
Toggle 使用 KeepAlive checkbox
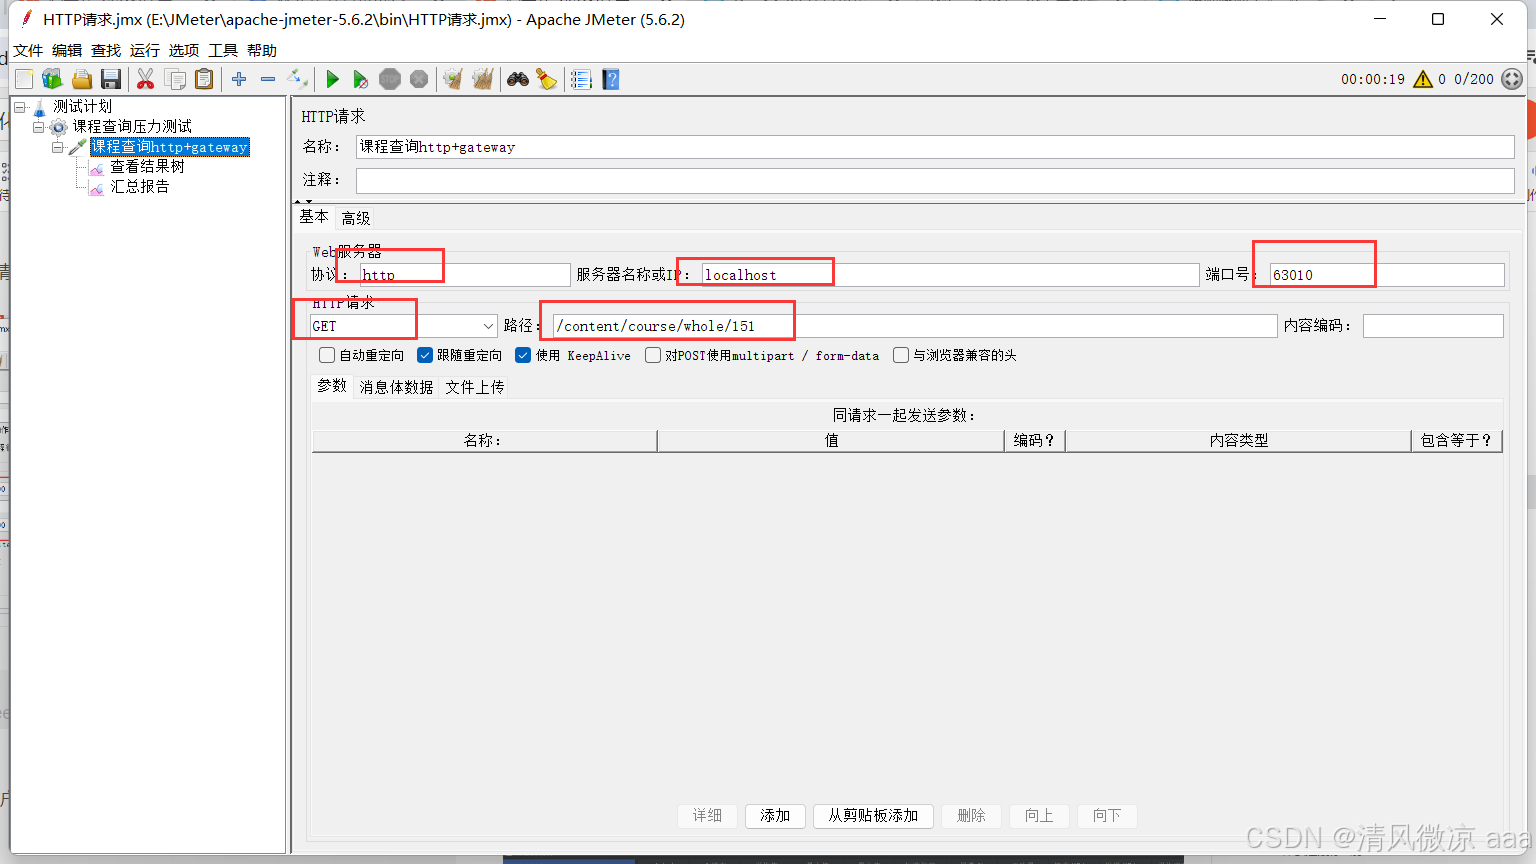523,355
